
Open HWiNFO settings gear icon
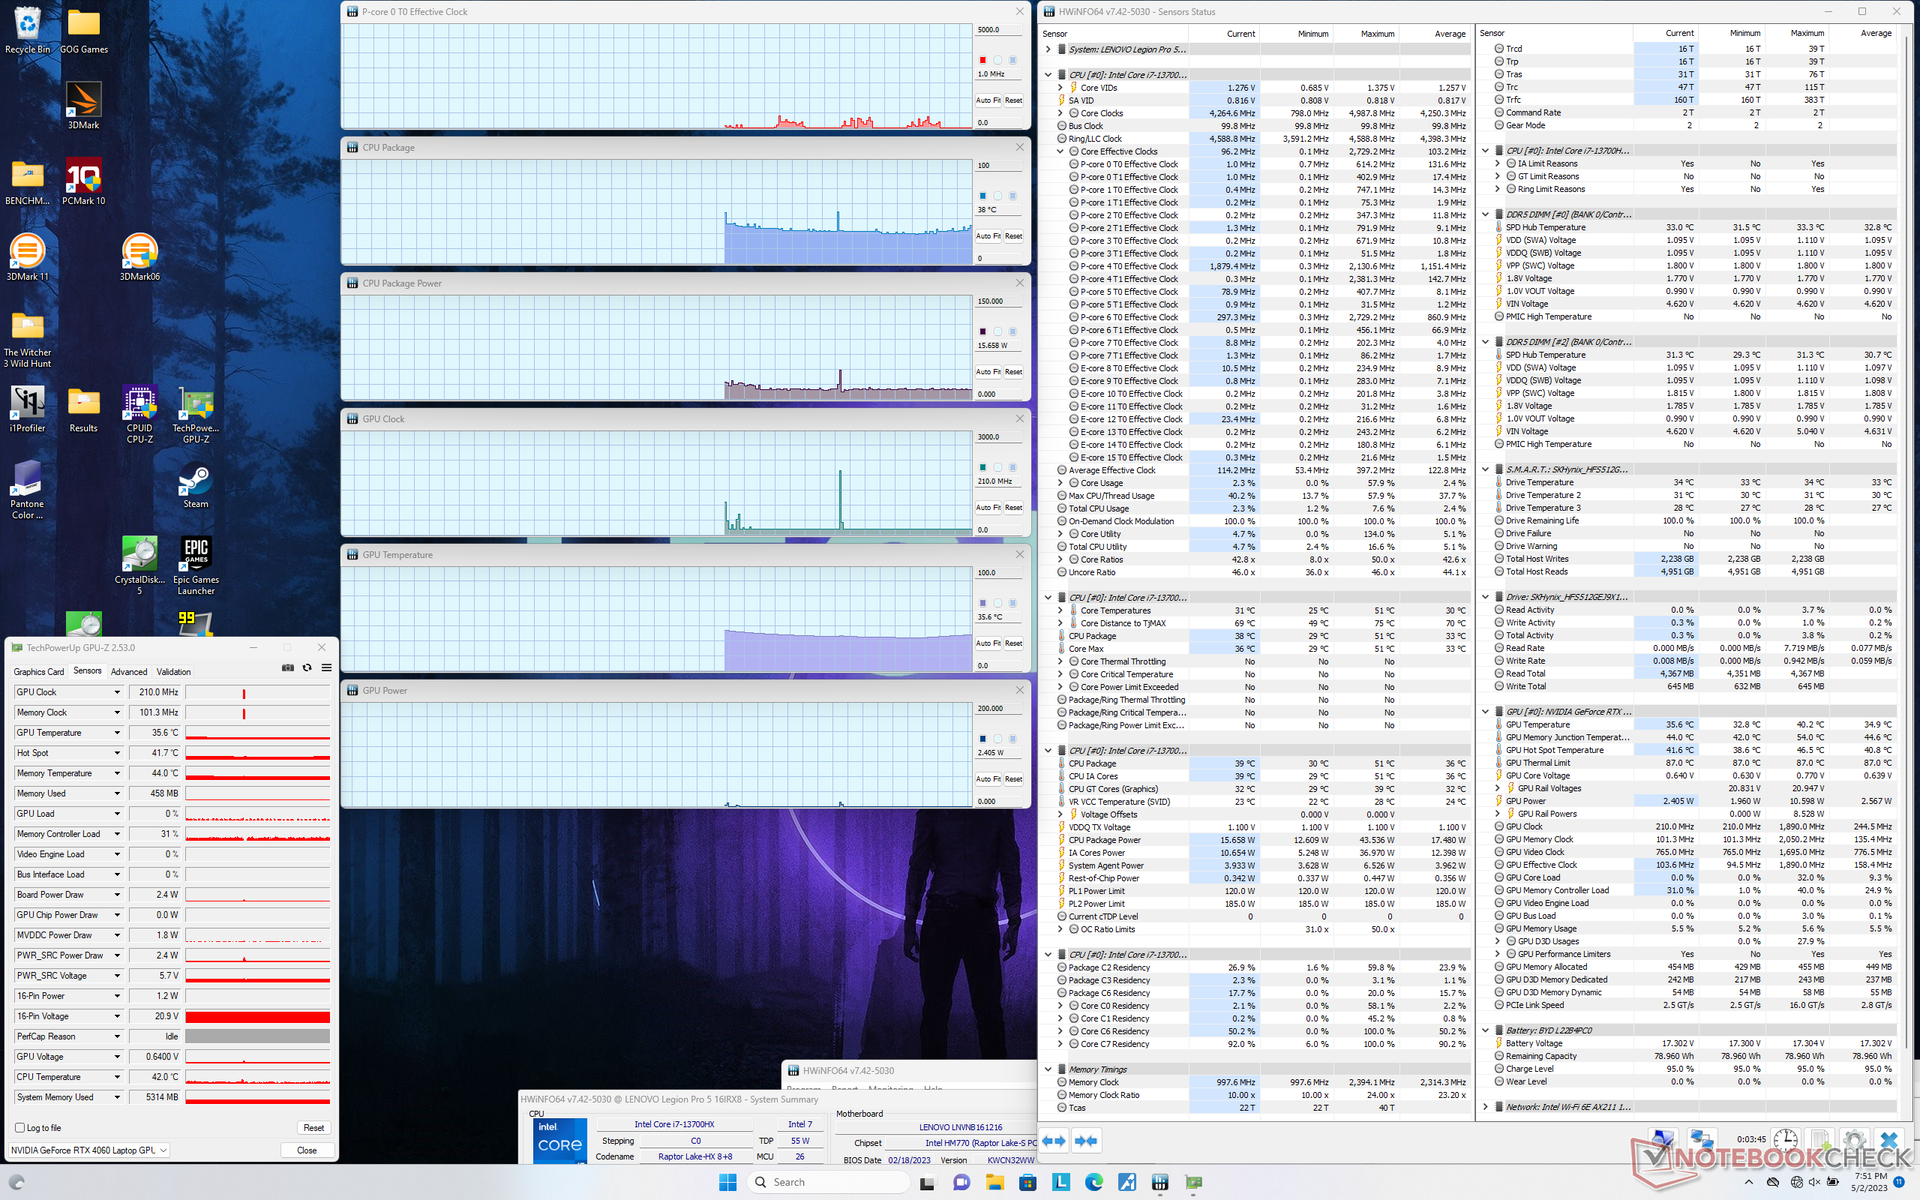click(1853, 1141)
